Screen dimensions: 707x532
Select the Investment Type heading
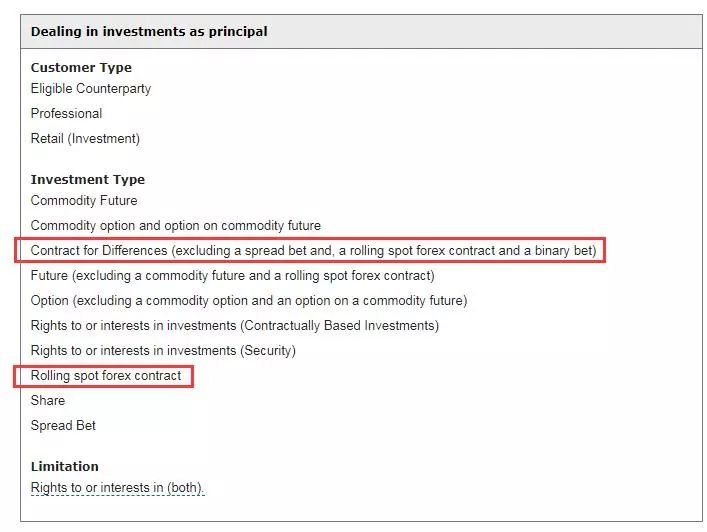(88, 180)
